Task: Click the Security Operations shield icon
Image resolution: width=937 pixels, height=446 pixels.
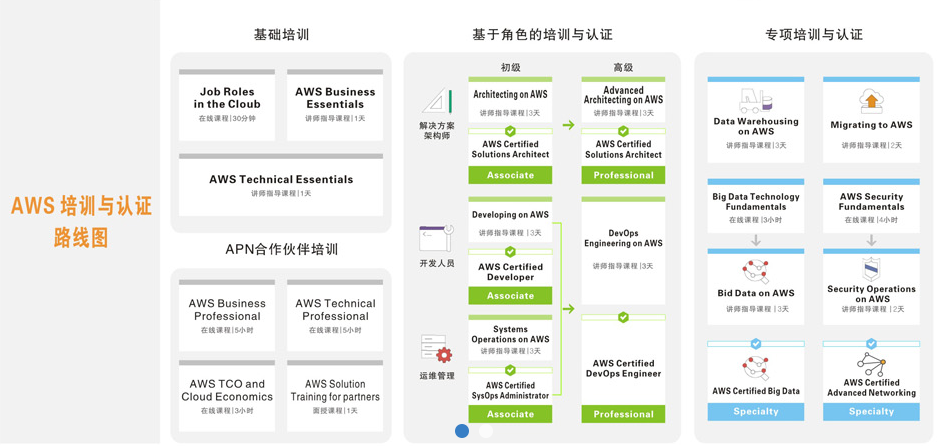Action: pyautogui.click(x=871, y=270)
